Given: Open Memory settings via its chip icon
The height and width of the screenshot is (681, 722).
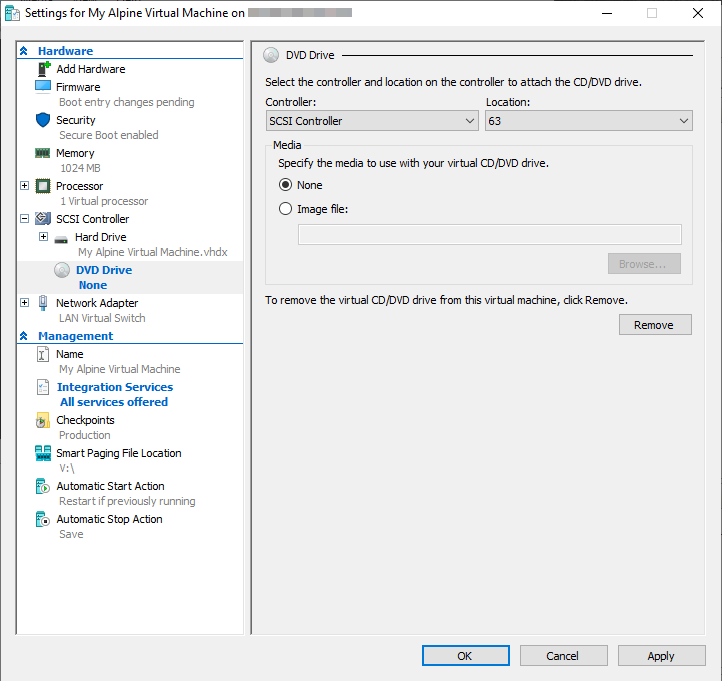Looking at the screenshot, I should point(43,153).
